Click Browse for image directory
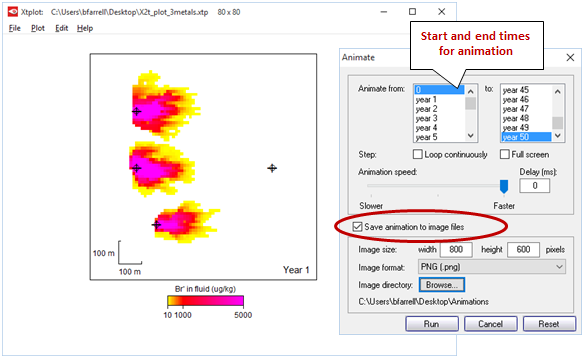 (442, 285)
